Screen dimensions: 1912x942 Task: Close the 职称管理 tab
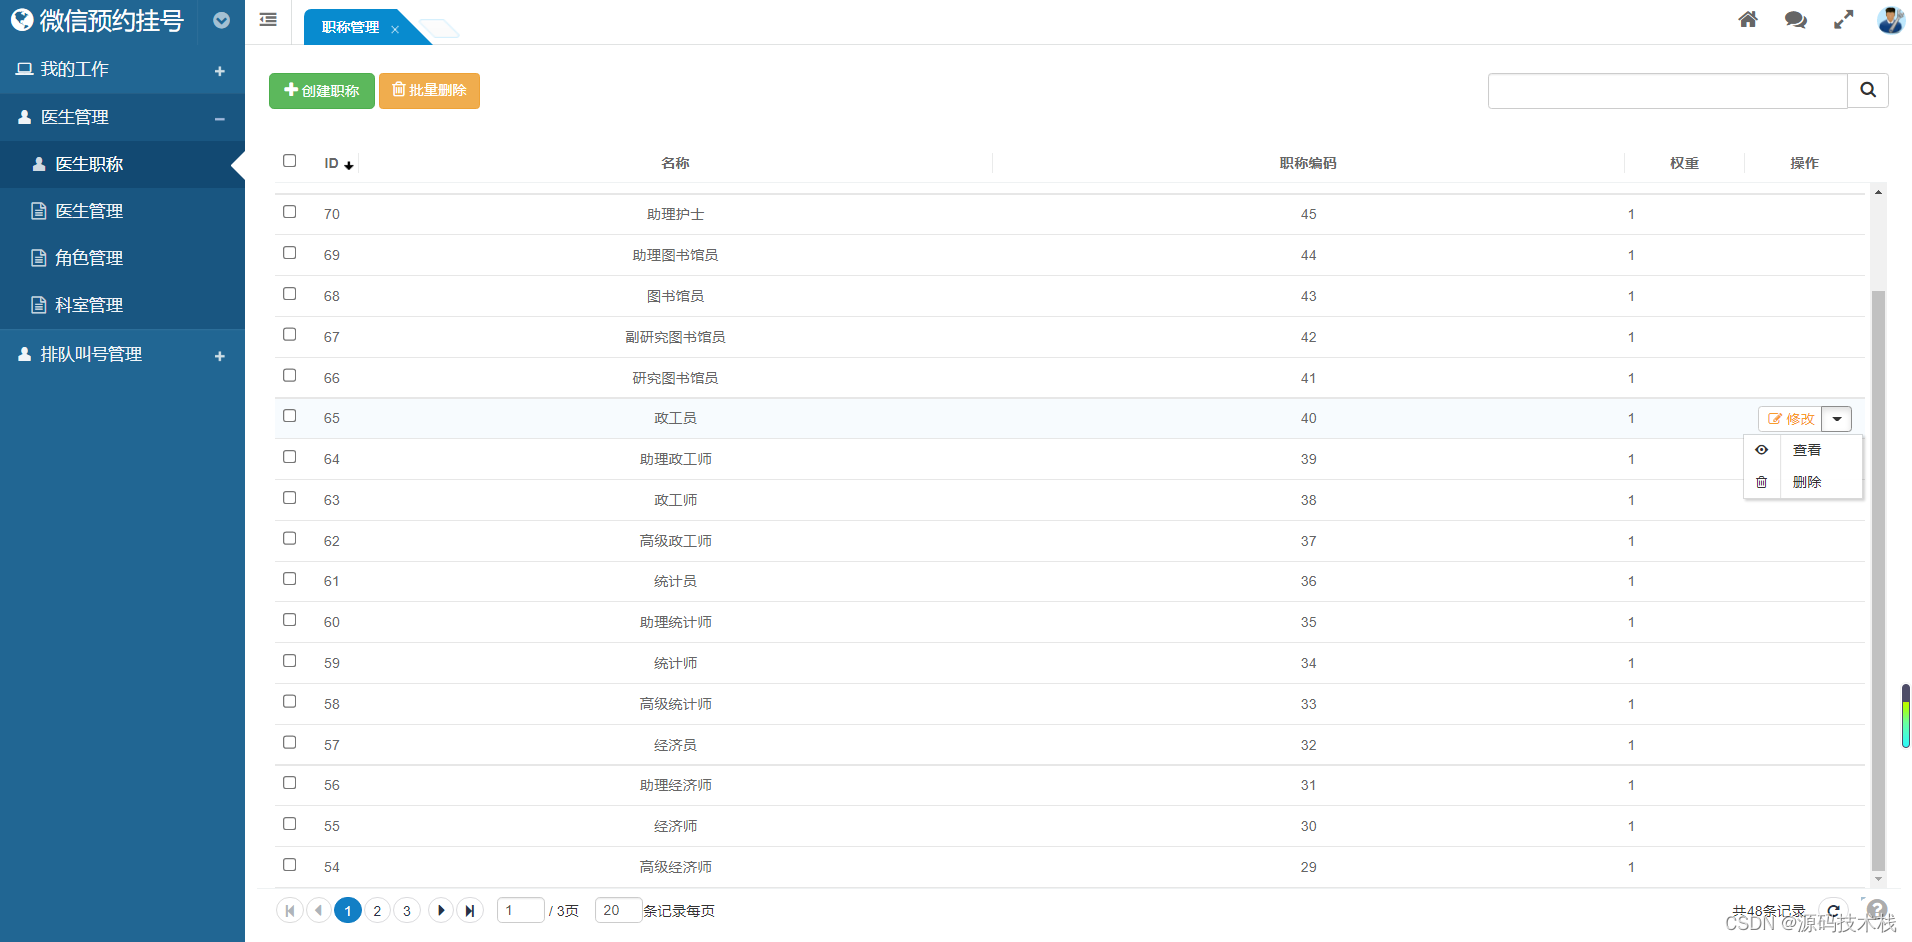click(395, 29)
